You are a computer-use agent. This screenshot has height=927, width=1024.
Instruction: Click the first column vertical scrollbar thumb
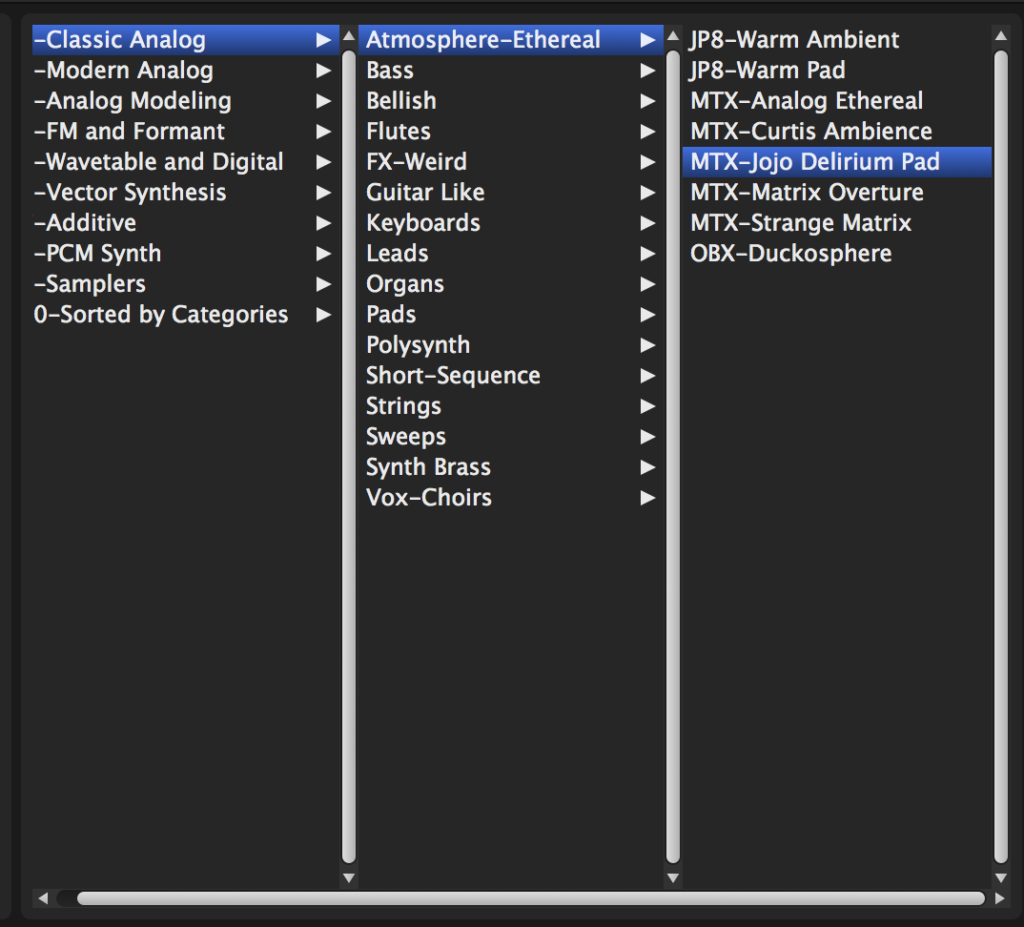click(x=349, y=457)
